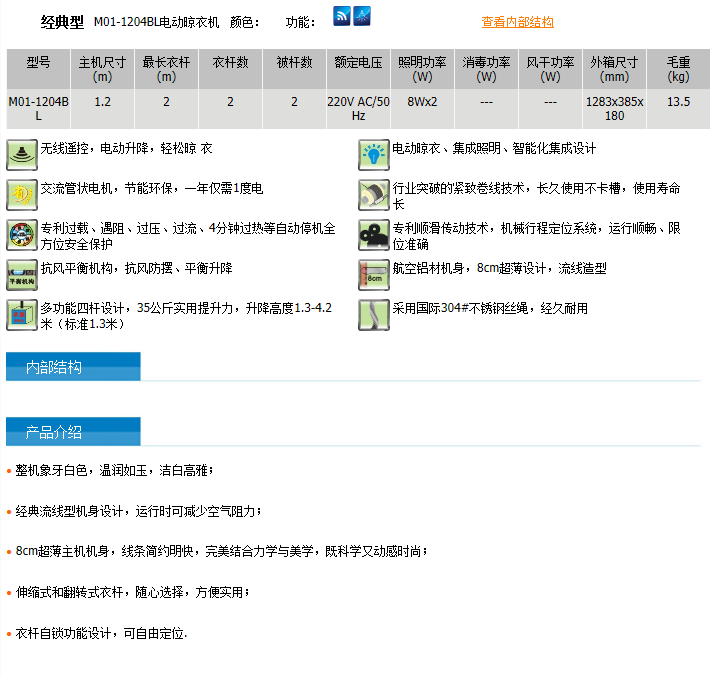Click the blue lighting function icon at top
The image size is (713, 676).
[362, 16]
